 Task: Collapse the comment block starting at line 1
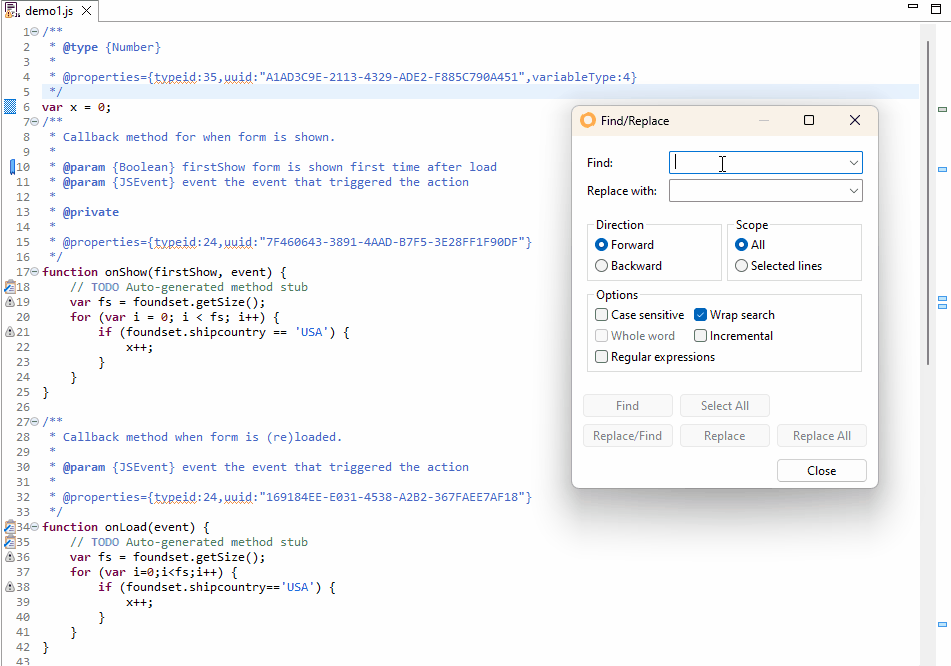[x=35, y=32]
